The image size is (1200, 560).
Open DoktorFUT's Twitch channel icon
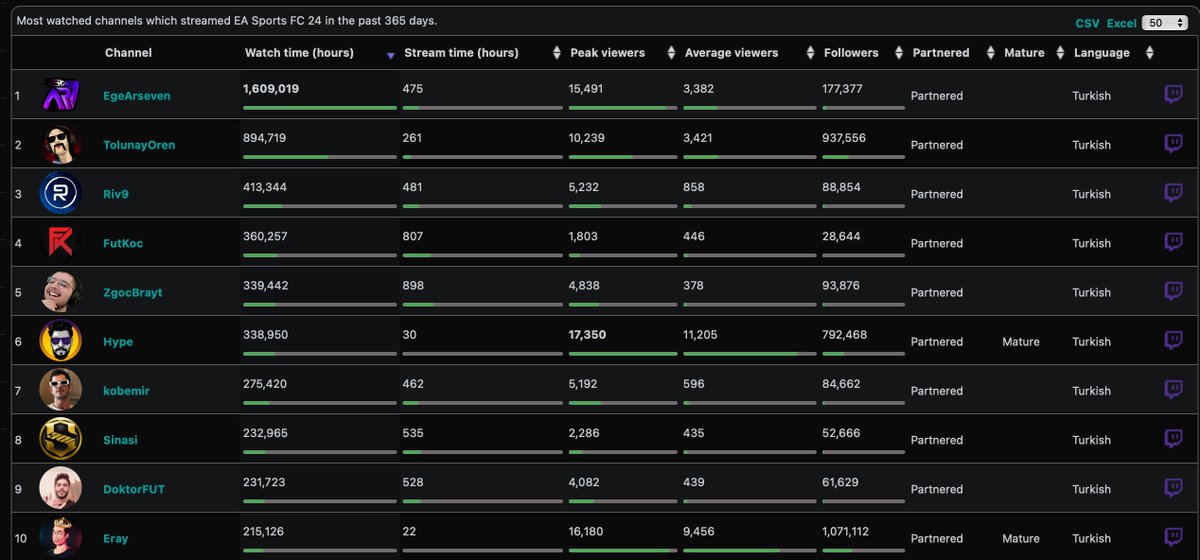pyautogui.click(x=1174, y=488)
